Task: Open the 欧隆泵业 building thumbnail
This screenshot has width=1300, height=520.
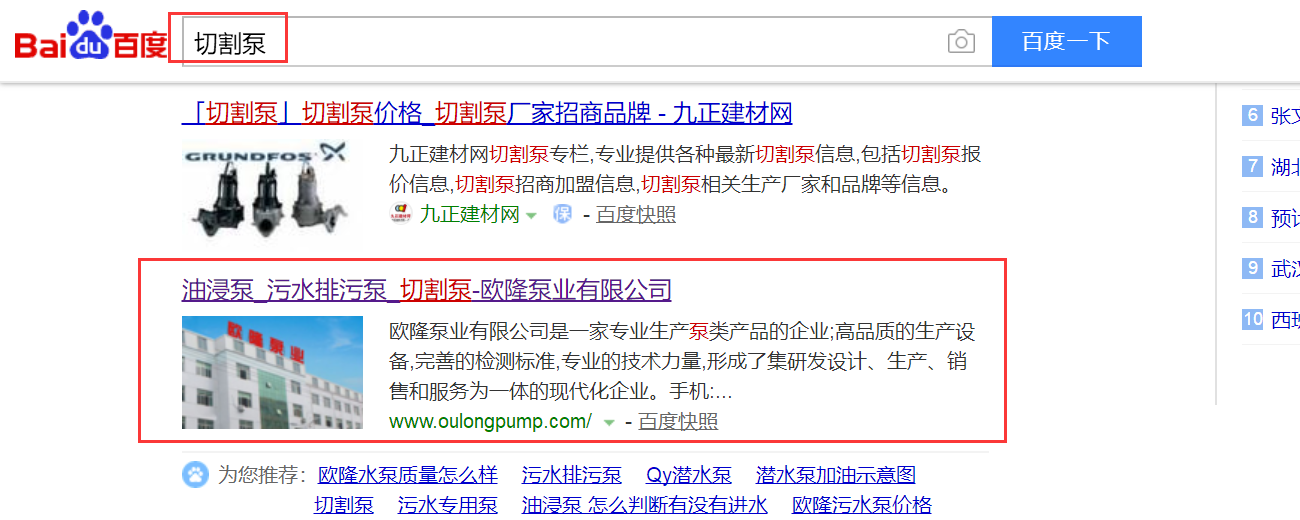Action: (x=272, y=372)
